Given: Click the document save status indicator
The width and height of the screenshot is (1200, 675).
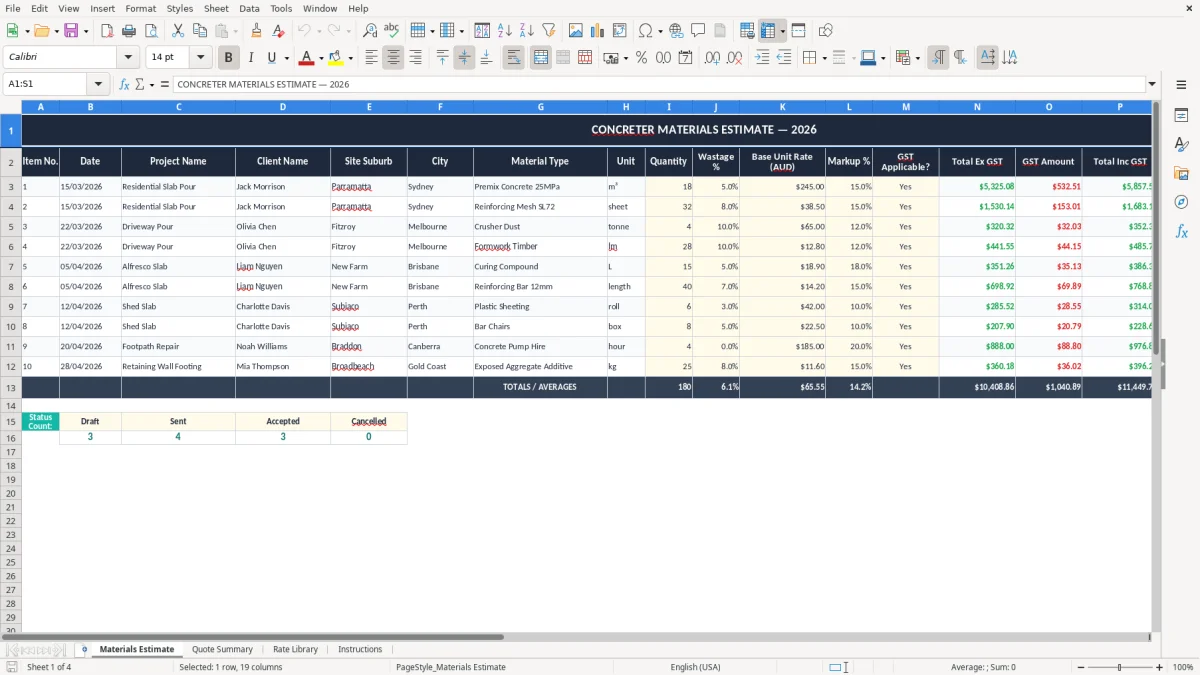Looking at the screenshot, I should click(x=11, y=667).
